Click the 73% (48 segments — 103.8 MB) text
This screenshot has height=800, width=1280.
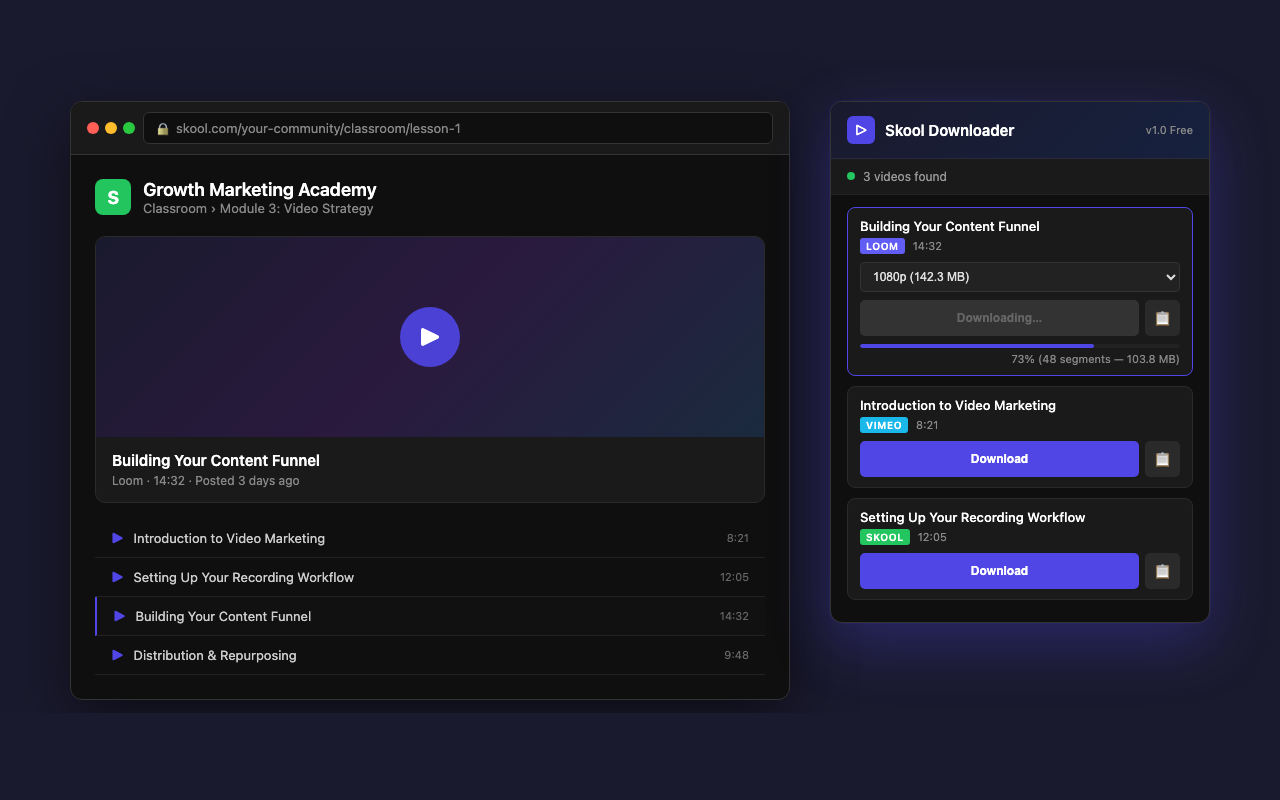pos(1095,359)
